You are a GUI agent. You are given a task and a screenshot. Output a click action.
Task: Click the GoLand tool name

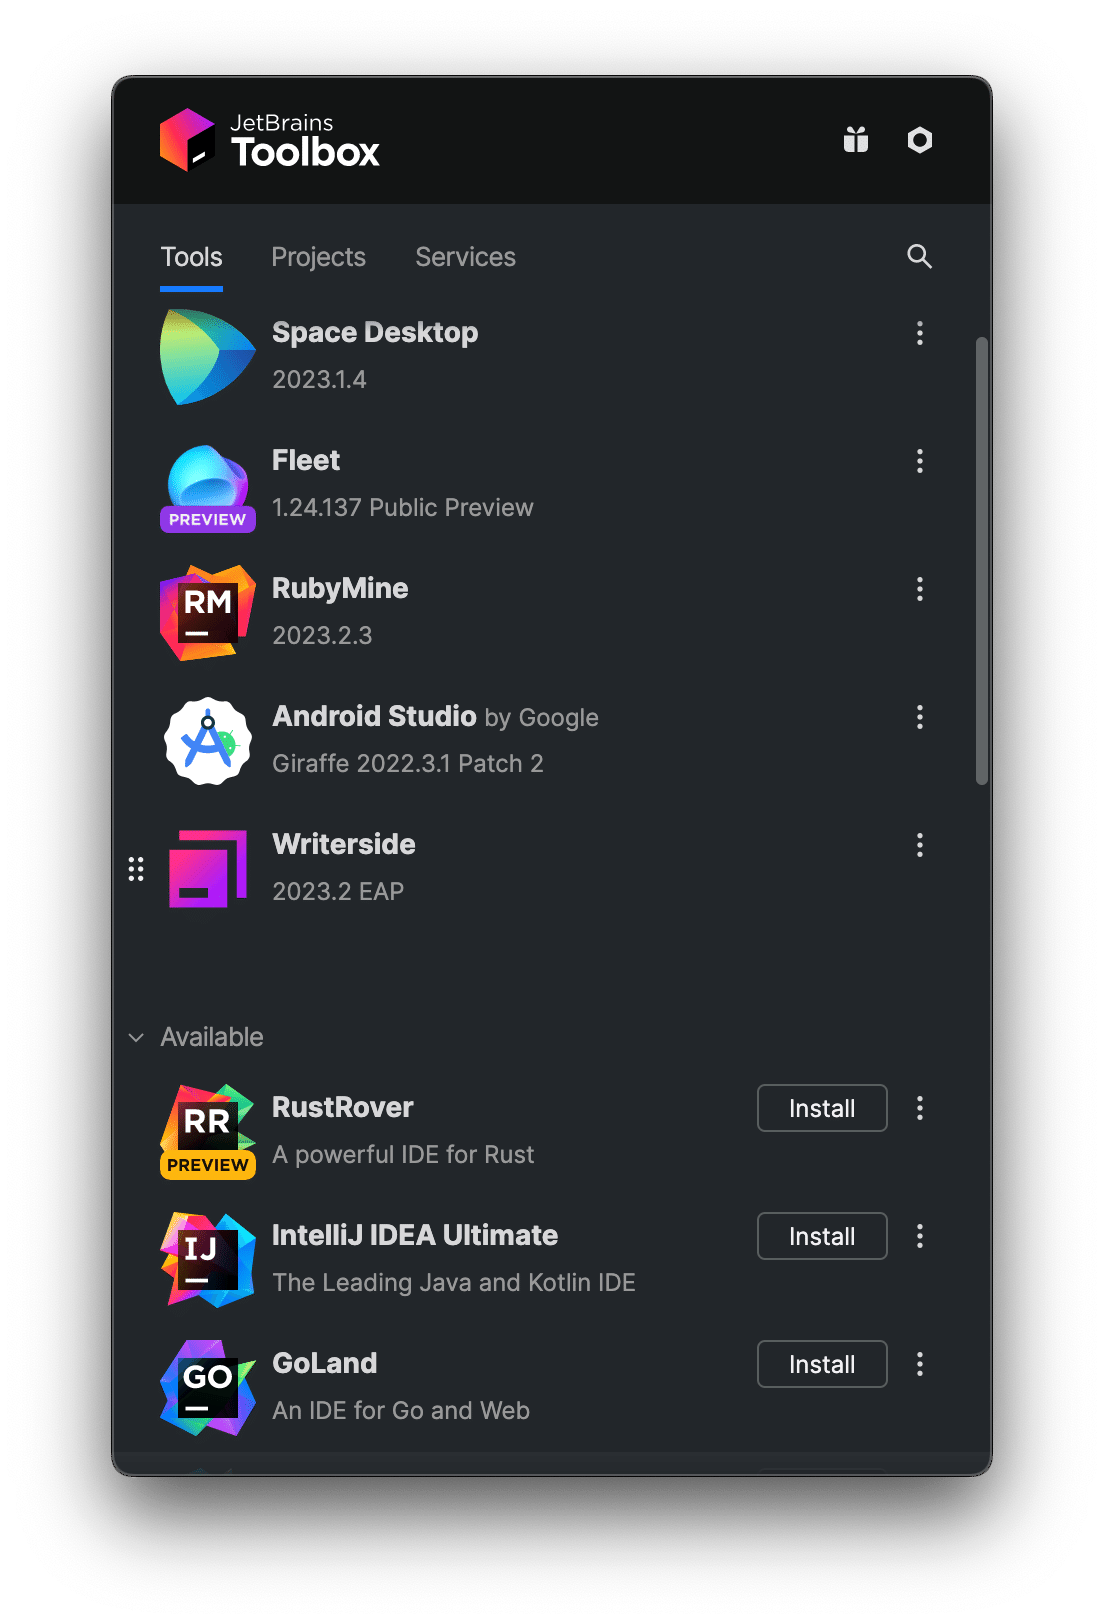[x=325, y=1364]
